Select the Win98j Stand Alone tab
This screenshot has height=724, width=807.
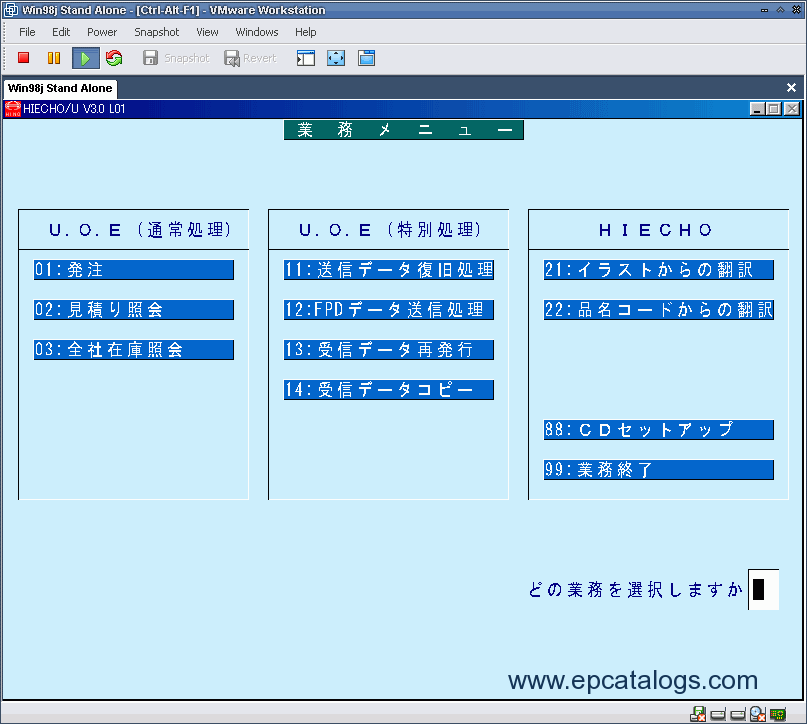click(60, 88)
